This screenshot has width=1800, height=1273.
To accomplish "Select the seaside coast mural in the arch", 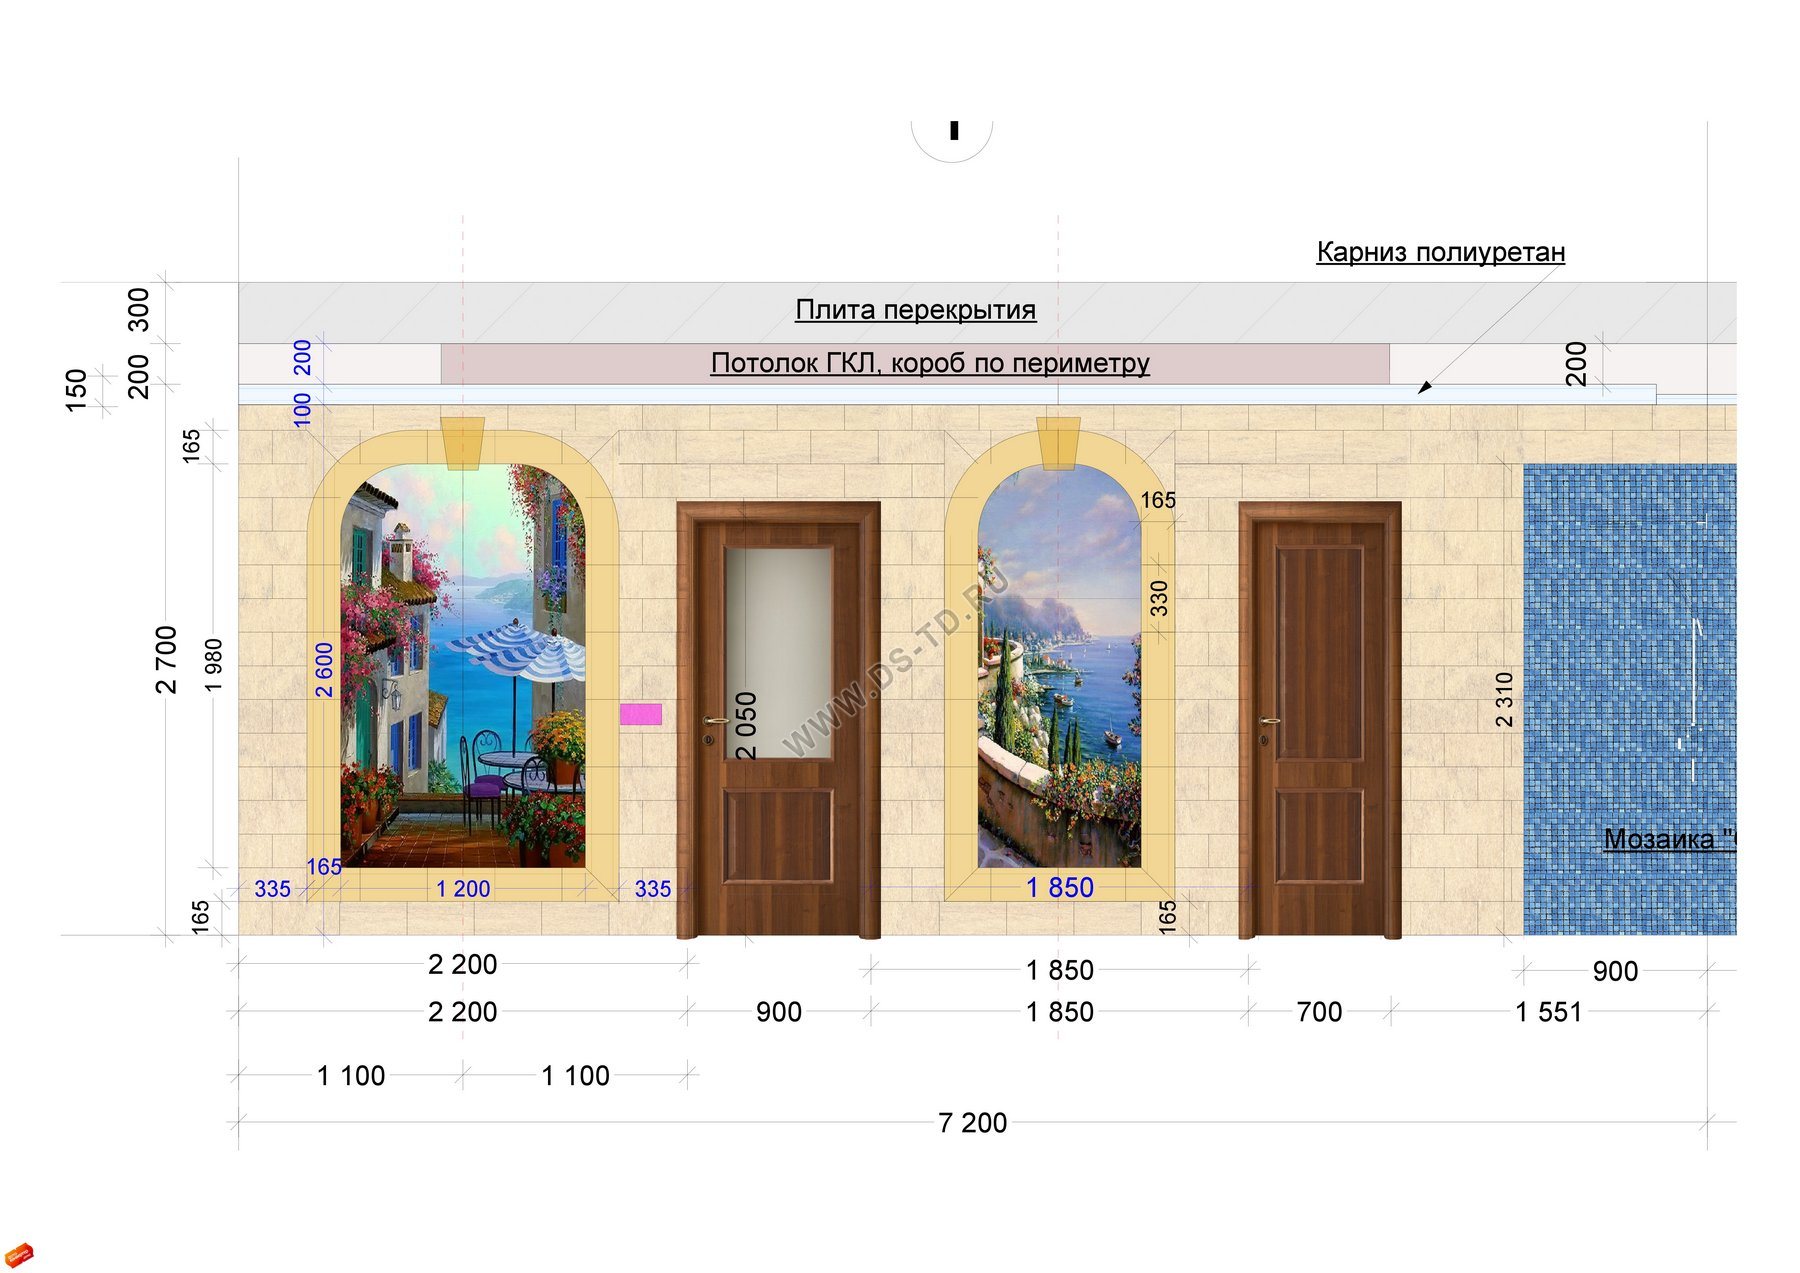I will tap(1059, 665).
